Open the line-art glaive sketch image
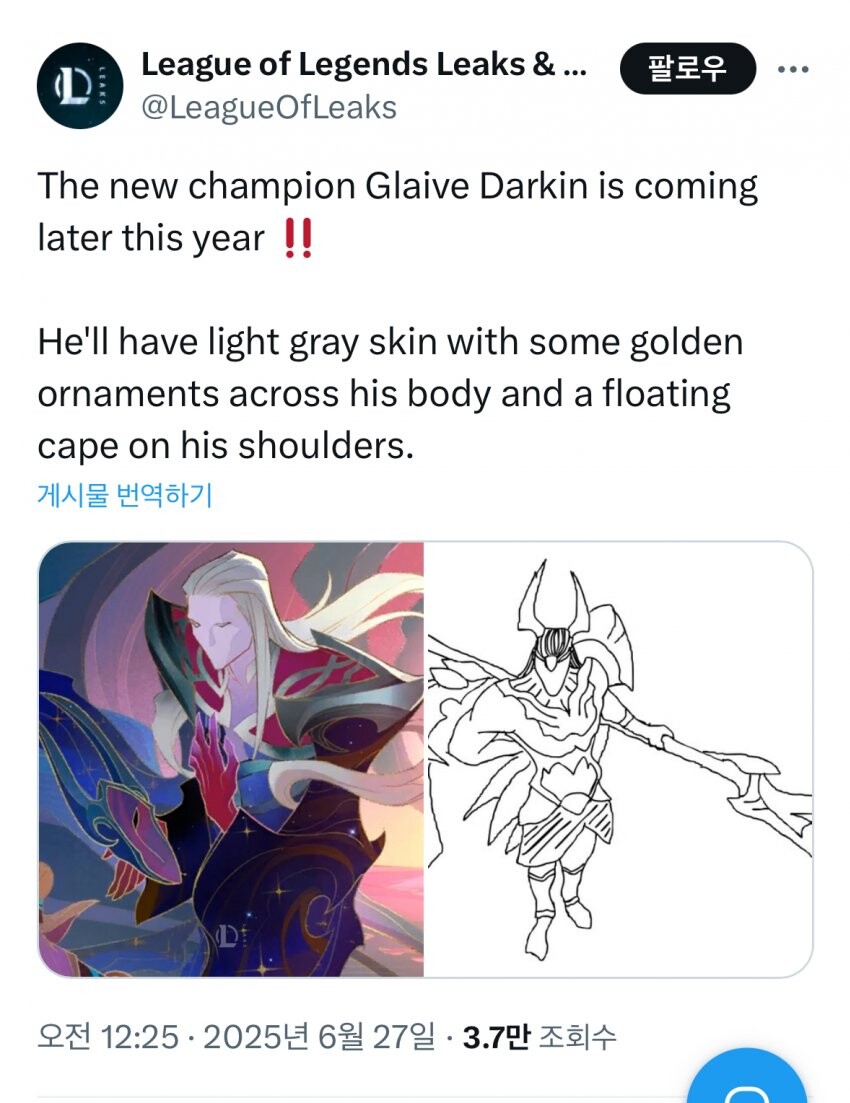 [x=619, y=759]
